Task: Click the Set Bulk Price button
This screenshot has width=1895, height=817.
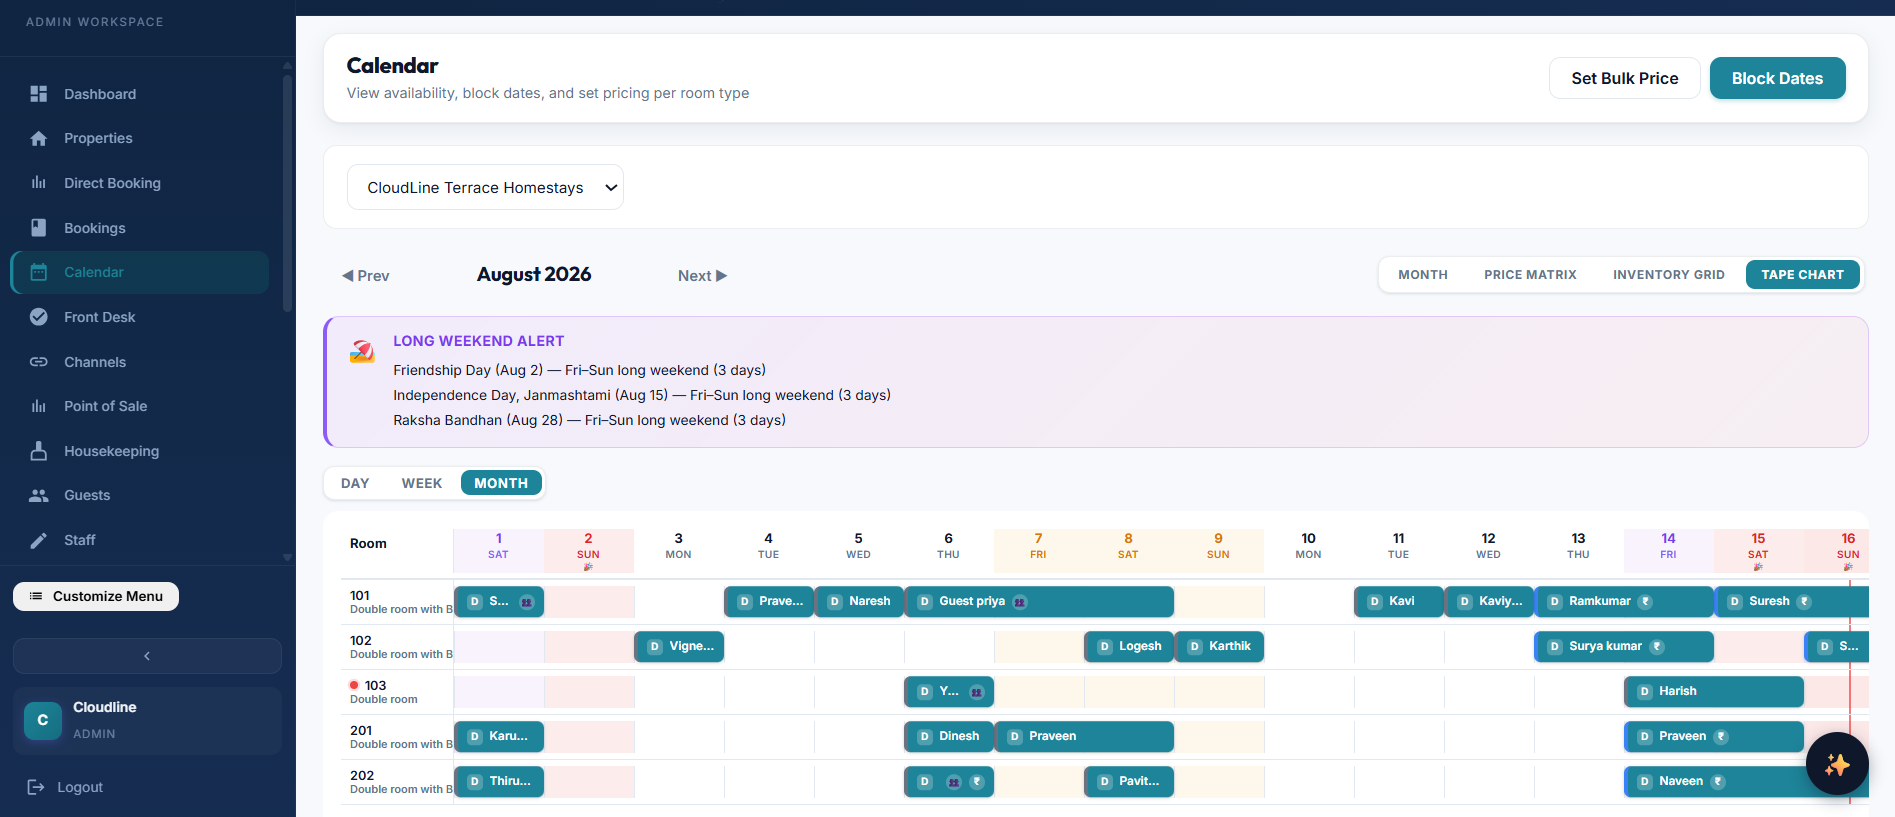Action: point(1625,78)
